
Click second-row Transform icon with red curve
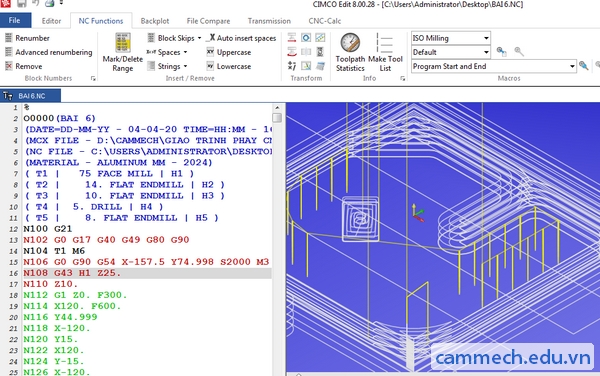tap(292, 52)
